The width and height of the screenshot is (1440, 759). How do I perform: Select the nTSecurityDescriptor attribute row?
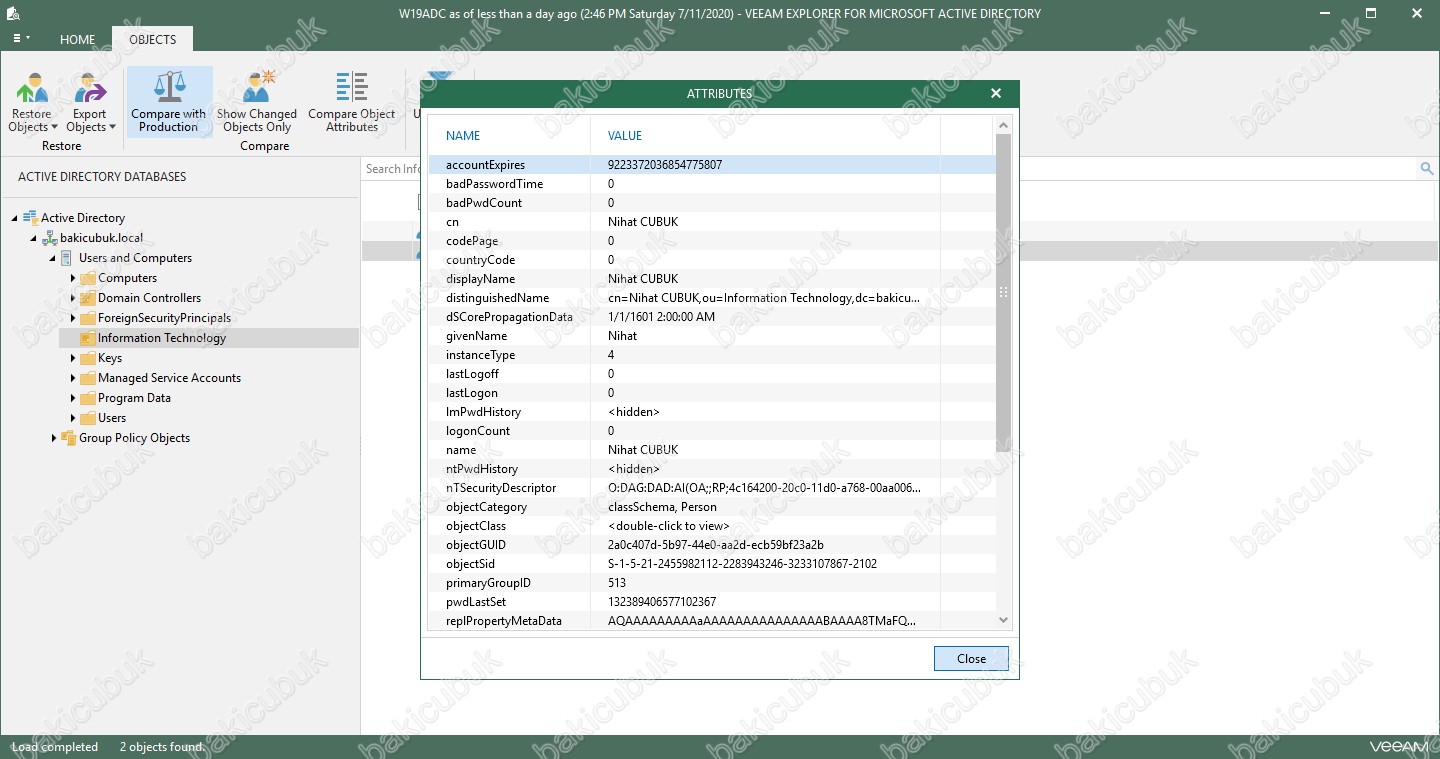(712, 488)
